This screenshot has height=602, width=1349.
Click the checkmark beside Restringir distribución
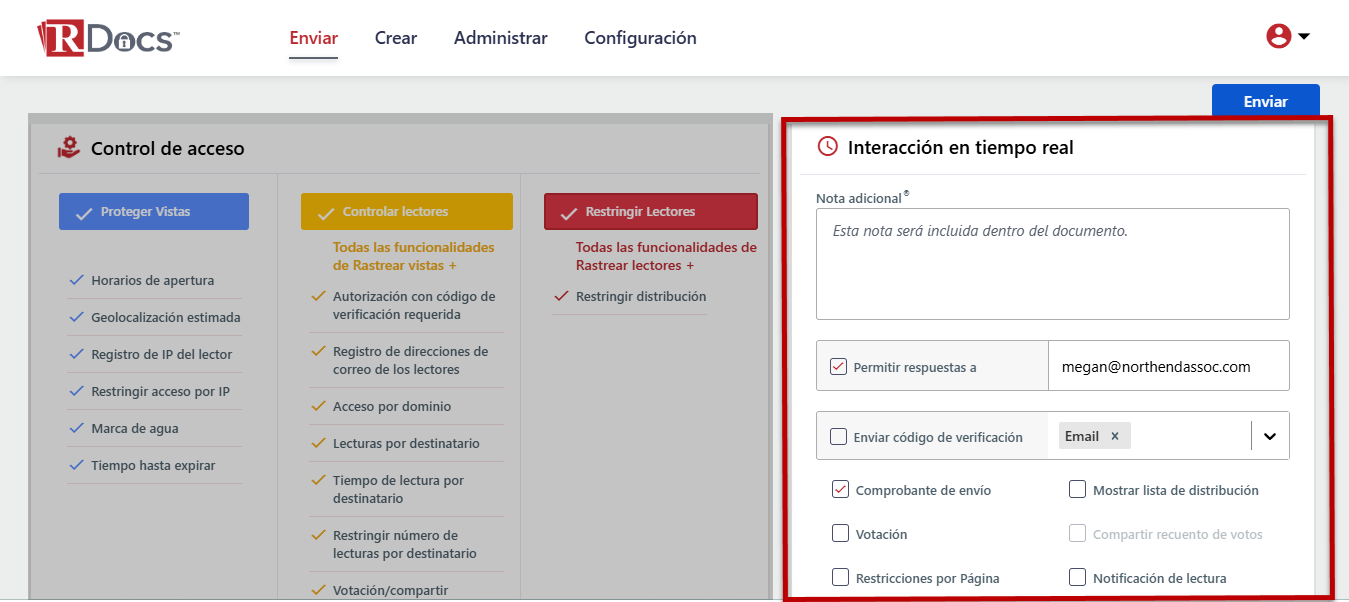click(x=561, y=296)
